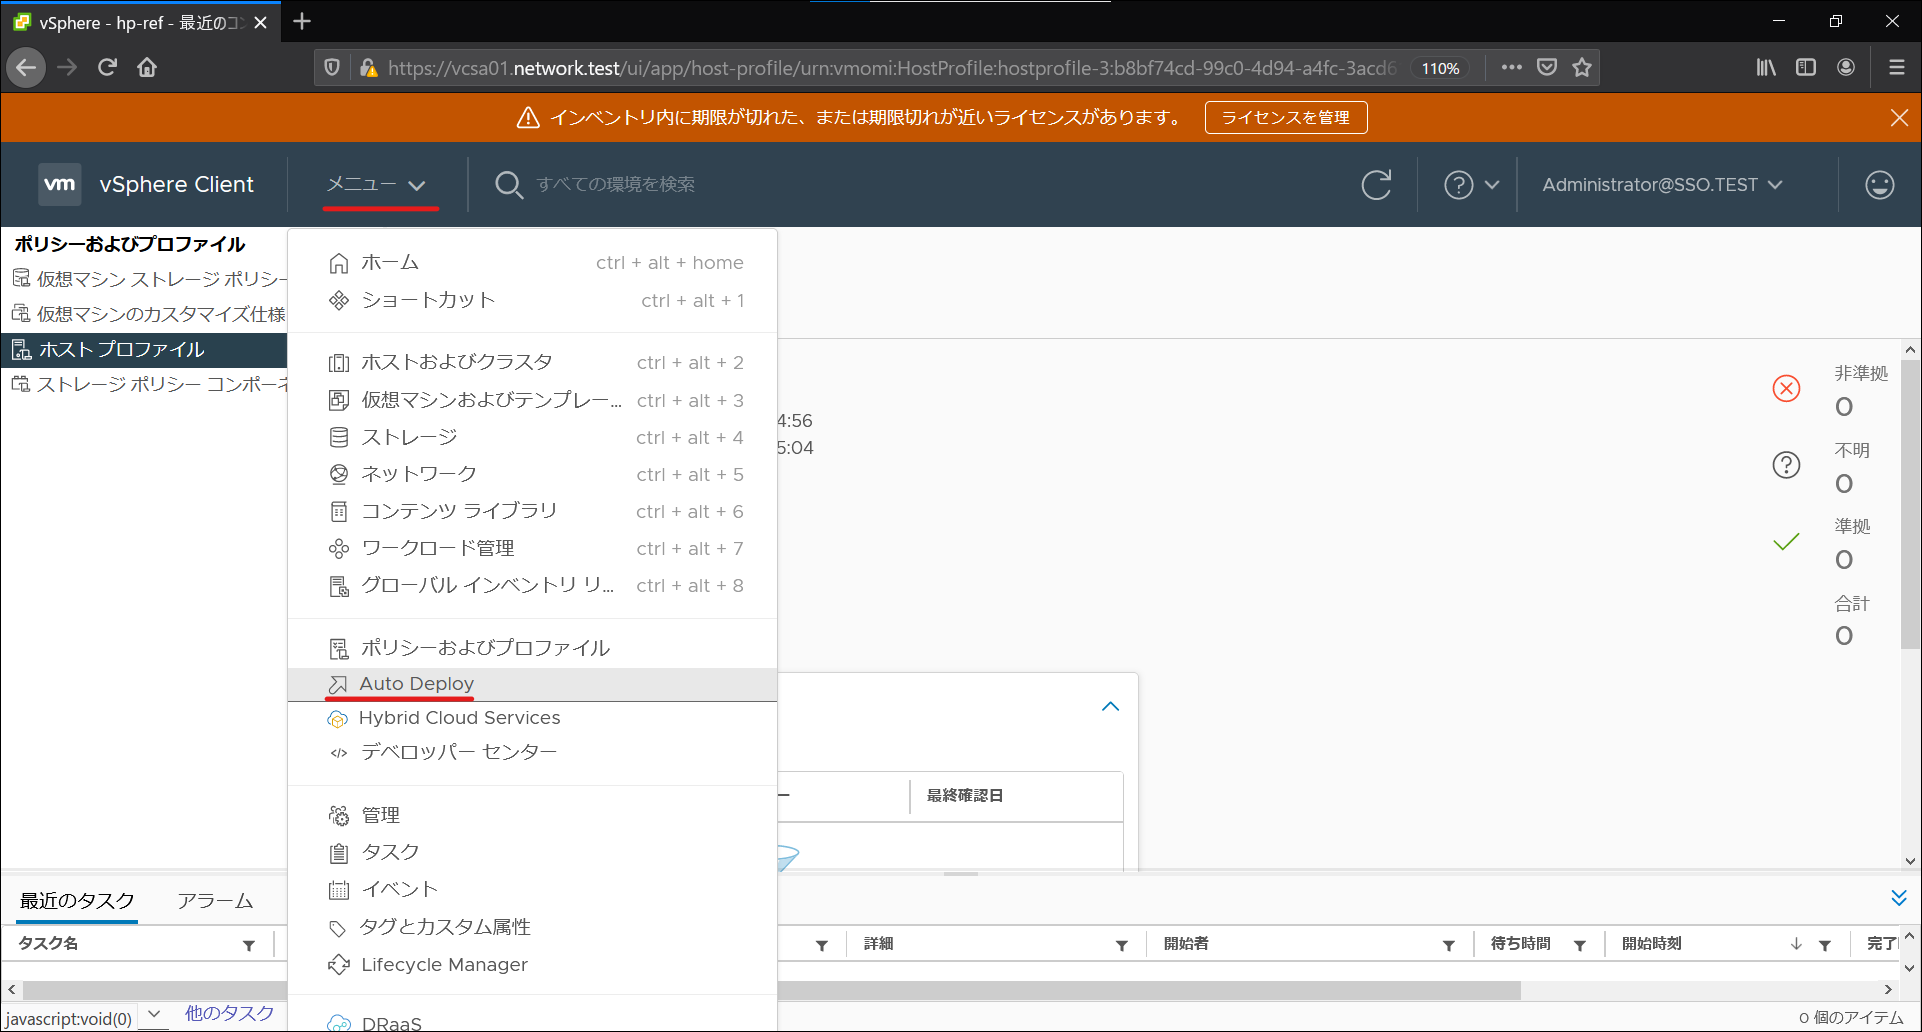Switch to the 最近のタスク tab
This screenshot has height=1032, width=1922.
click(x=78, y=900)
